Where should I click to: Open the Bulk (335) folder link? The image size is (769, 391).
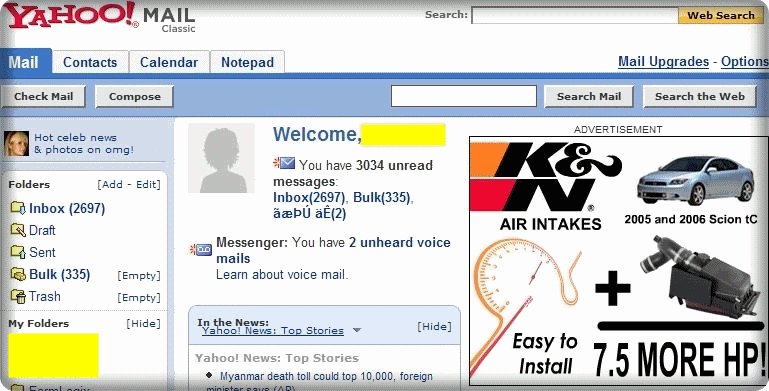click(x=59, y=274)
